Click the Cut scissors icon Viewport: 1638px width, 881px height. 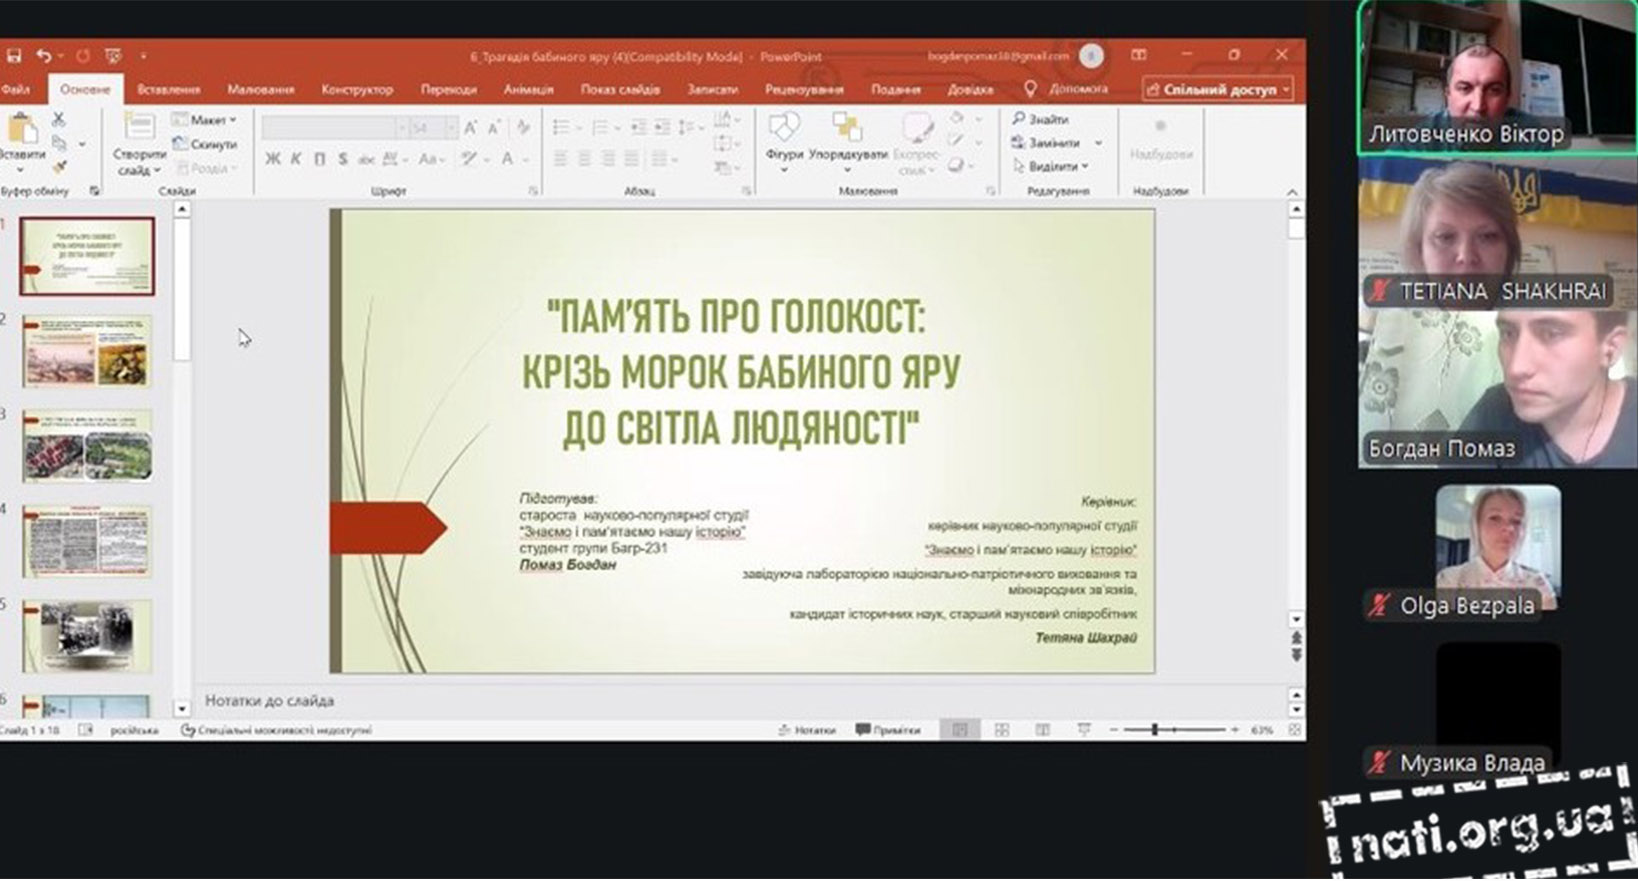[x=58, y=120]
